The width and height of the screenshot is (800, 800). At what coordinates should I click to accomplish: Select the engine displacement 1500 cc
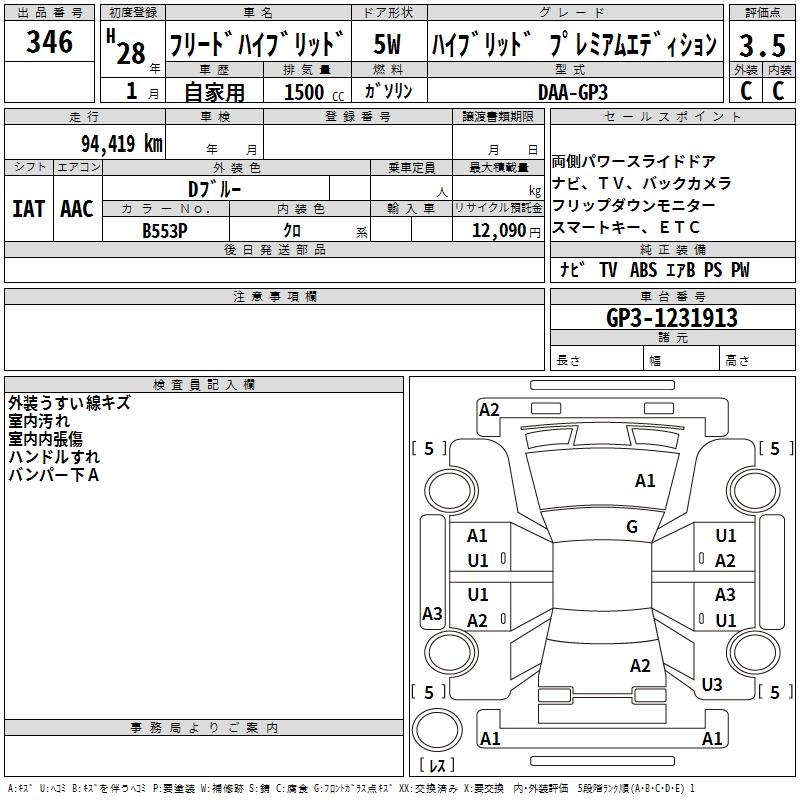click(311, 92)
